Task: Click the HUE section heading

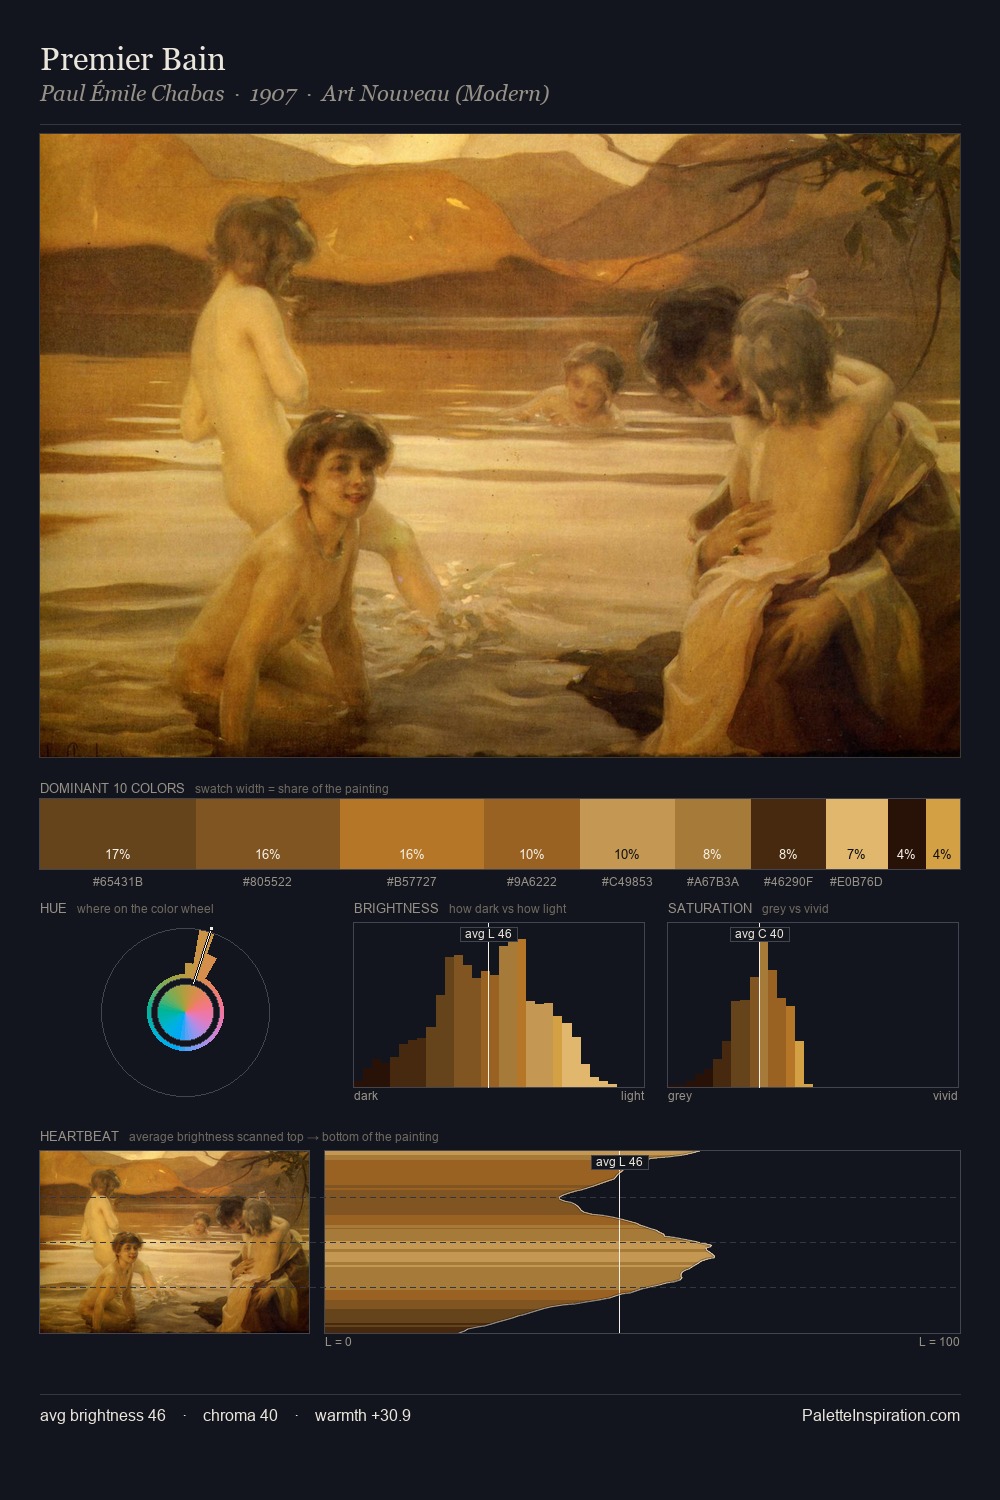Action: click(53, 908)
